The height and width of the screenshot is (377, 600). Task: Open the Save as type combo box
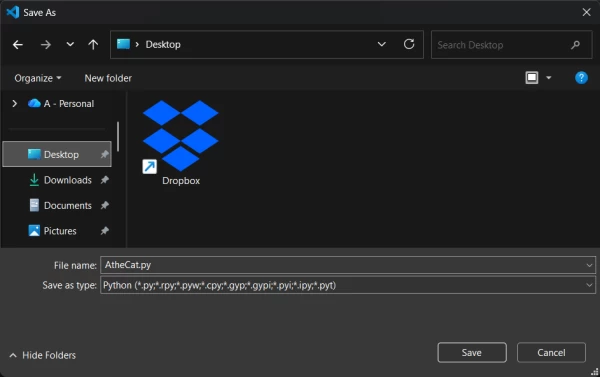click(x=348, y=285)
